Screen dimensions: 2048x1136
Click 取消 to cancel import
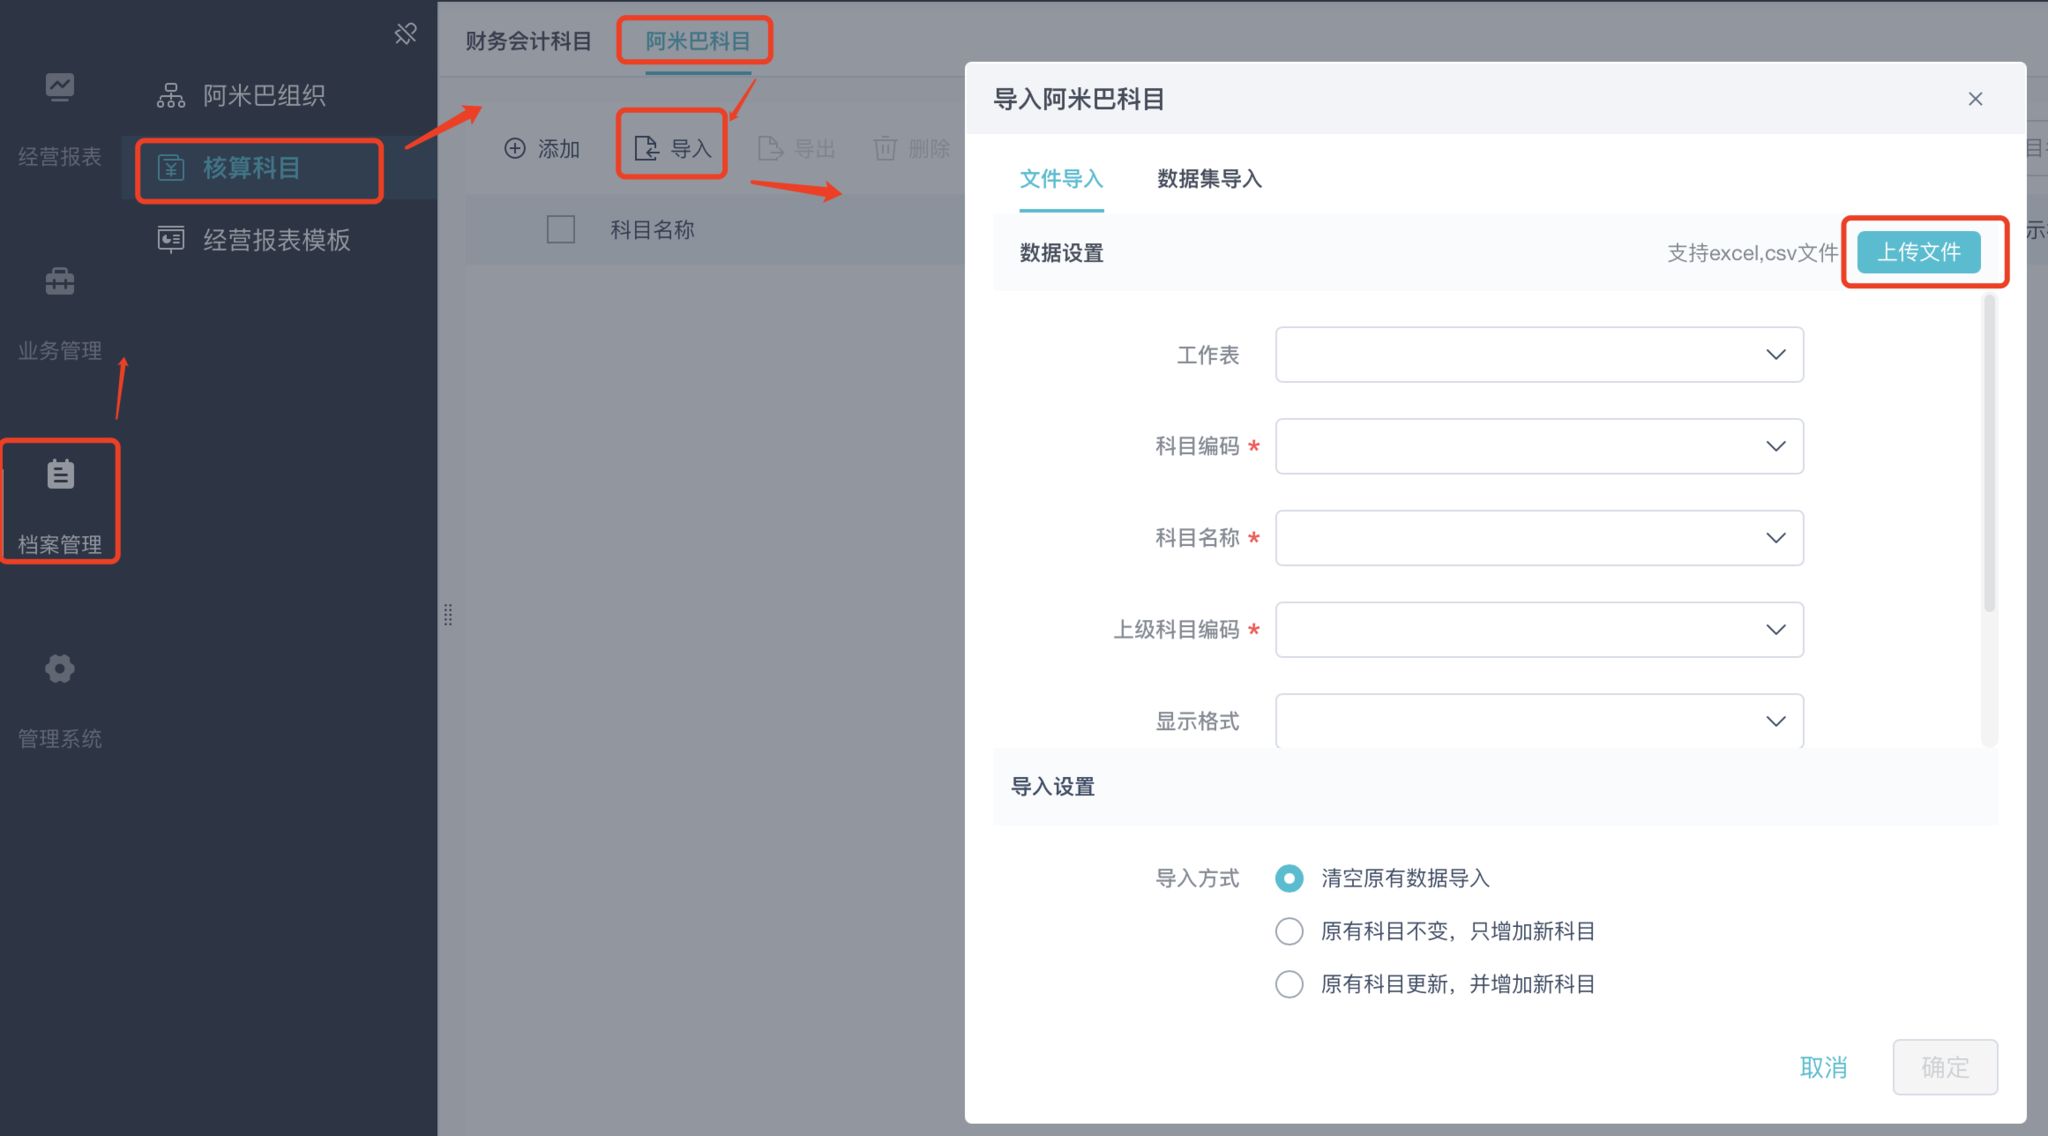(x=1822, y=1067)
